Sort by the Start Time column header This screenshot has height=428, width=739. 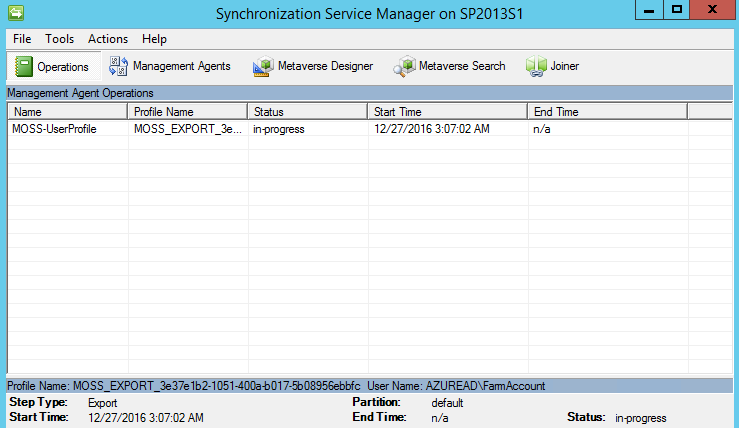pos(447,112)
